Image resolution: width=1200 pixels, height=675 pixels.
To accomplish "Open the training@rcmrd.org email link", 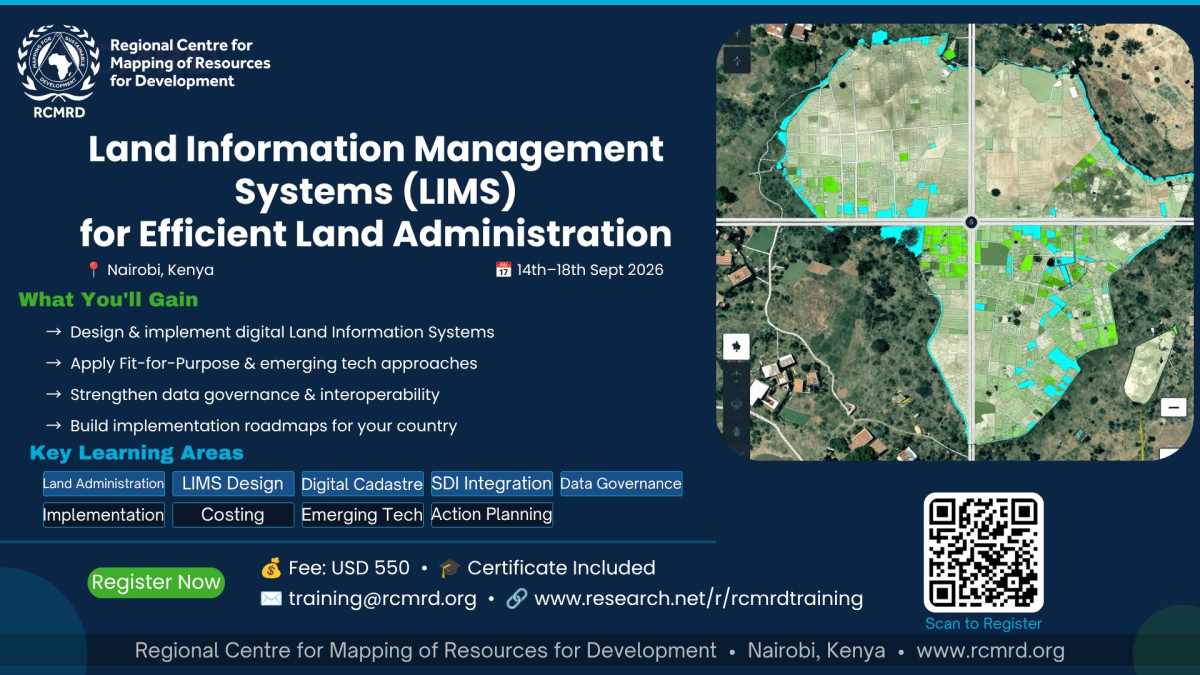I will tap(383, 599).
